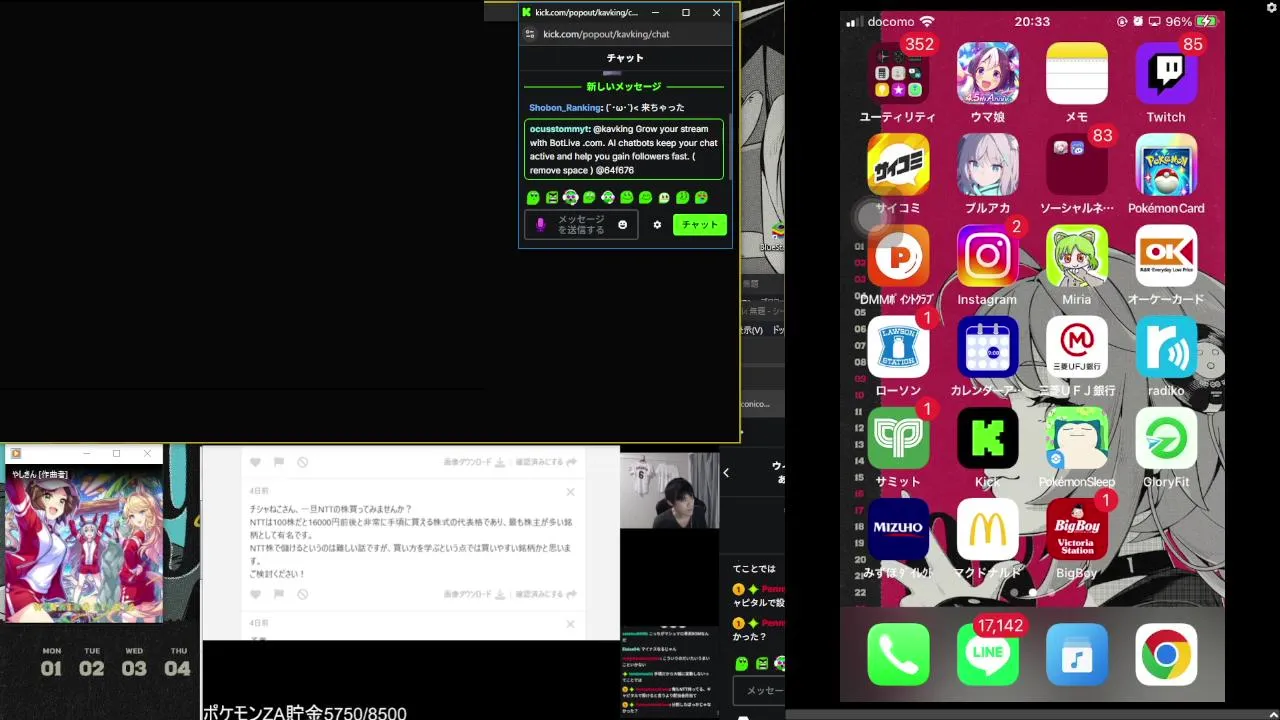Open the BigBoy app
This screenshot has height=720, width=1280.
coord(1076,529)
